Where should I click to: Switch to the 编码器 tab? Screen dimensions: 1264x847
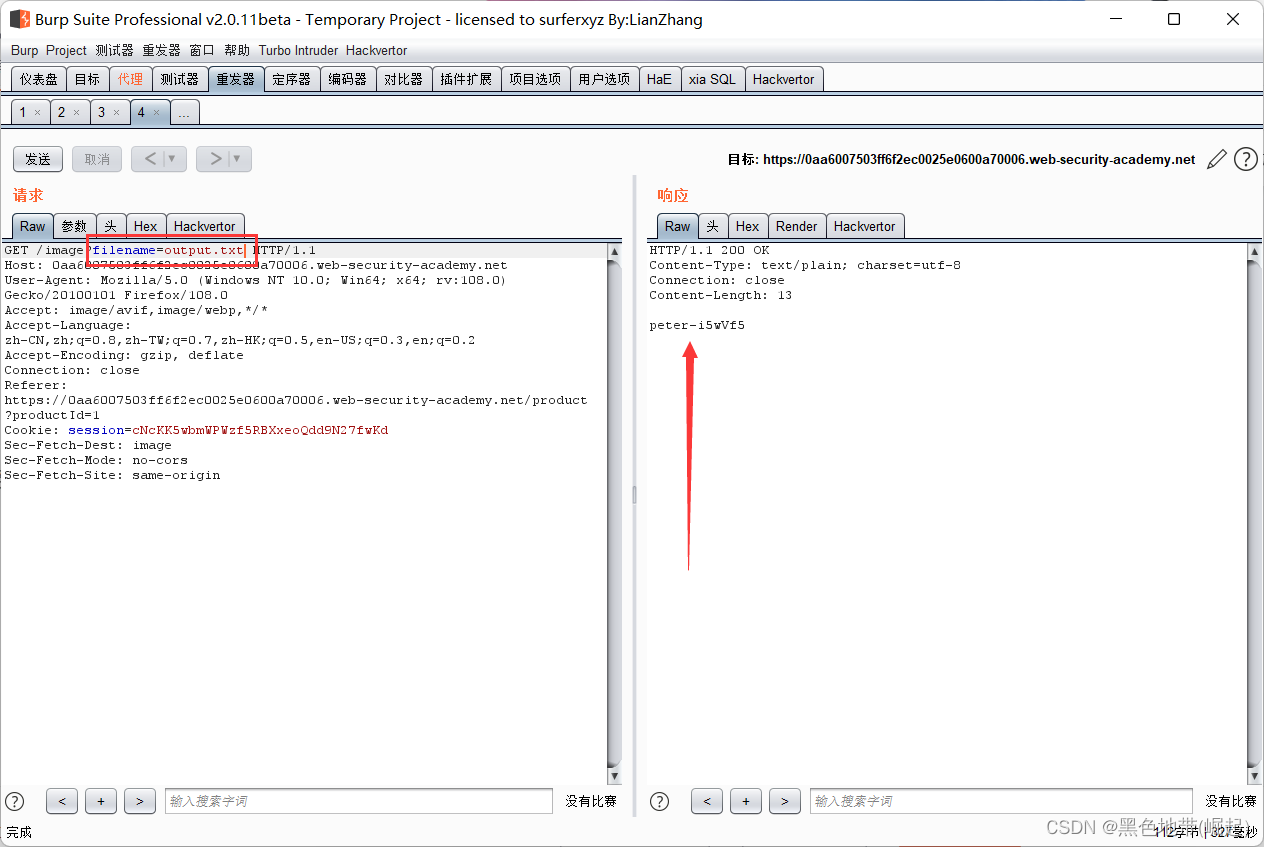(348, 79)
